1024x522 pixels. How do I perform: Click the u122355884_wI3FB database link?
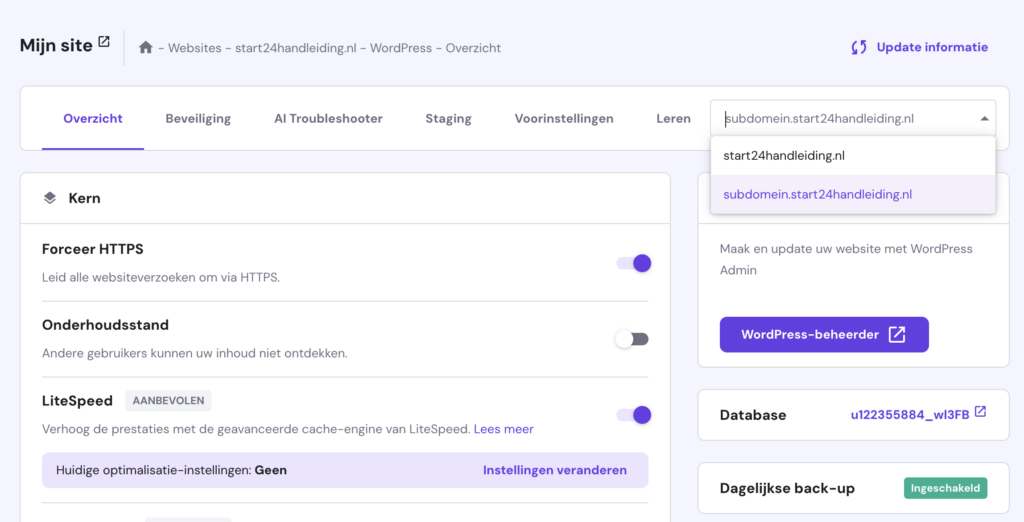[909, 414]
